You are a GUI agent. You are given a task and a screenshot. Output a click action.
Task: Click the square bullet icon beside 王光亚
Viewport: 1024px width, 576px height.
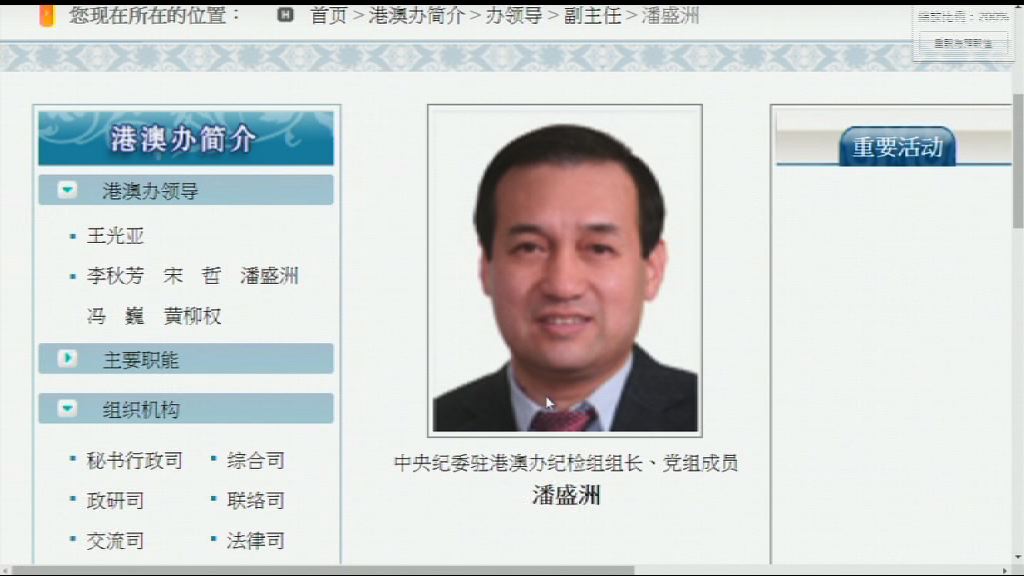pos(72,237)
